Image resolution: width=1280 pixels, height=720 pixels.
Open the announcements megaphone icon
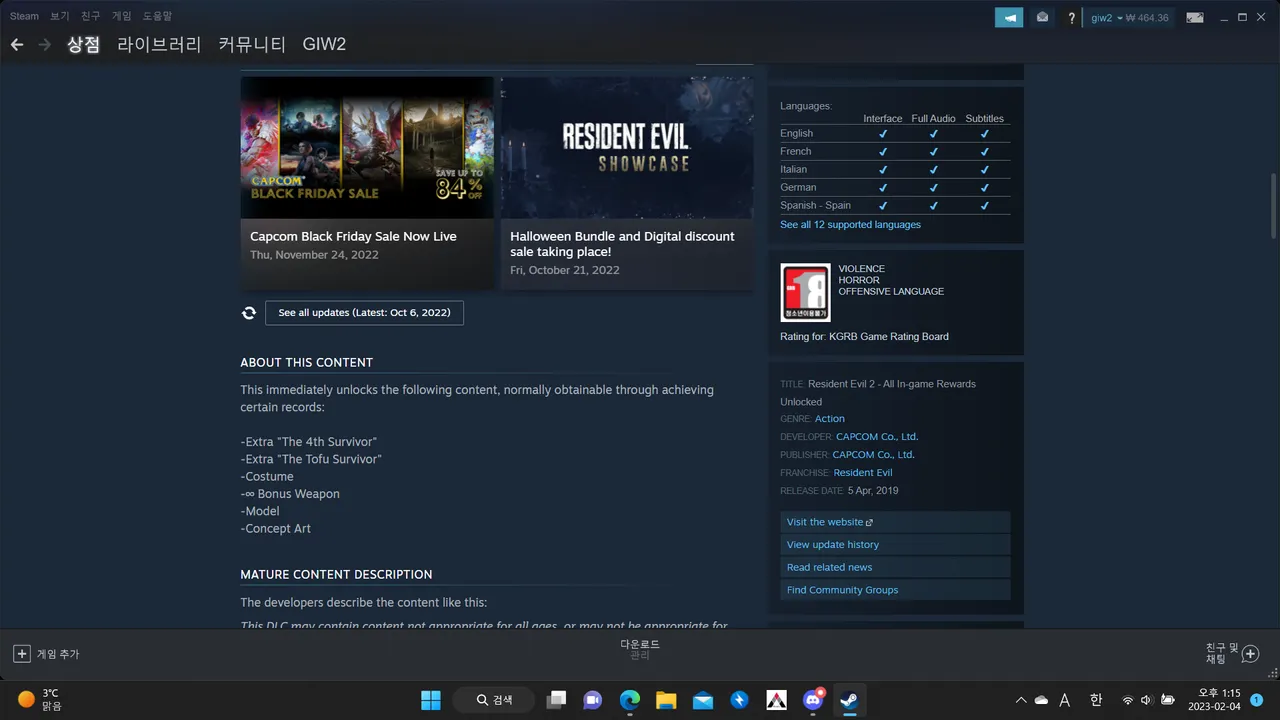(1009, 17)
